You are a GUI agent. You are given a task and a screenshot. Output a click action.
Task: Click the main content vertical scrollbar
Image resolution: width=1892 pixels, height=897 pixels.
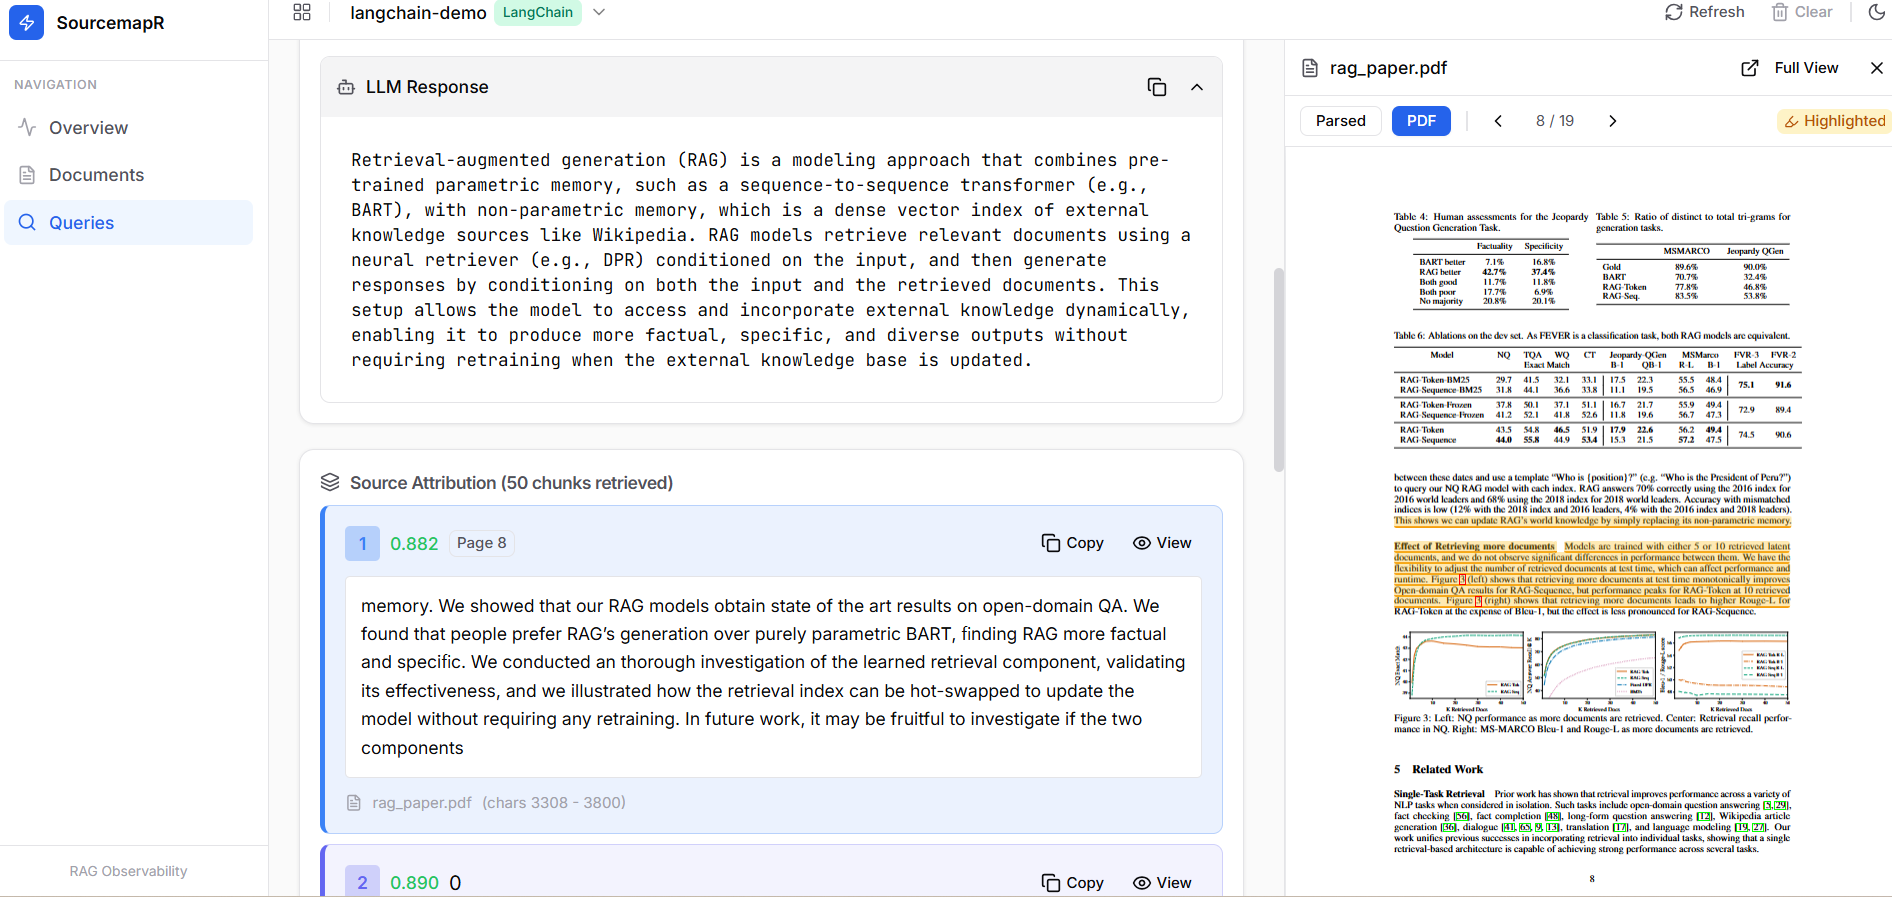(x=1278, y=370)
